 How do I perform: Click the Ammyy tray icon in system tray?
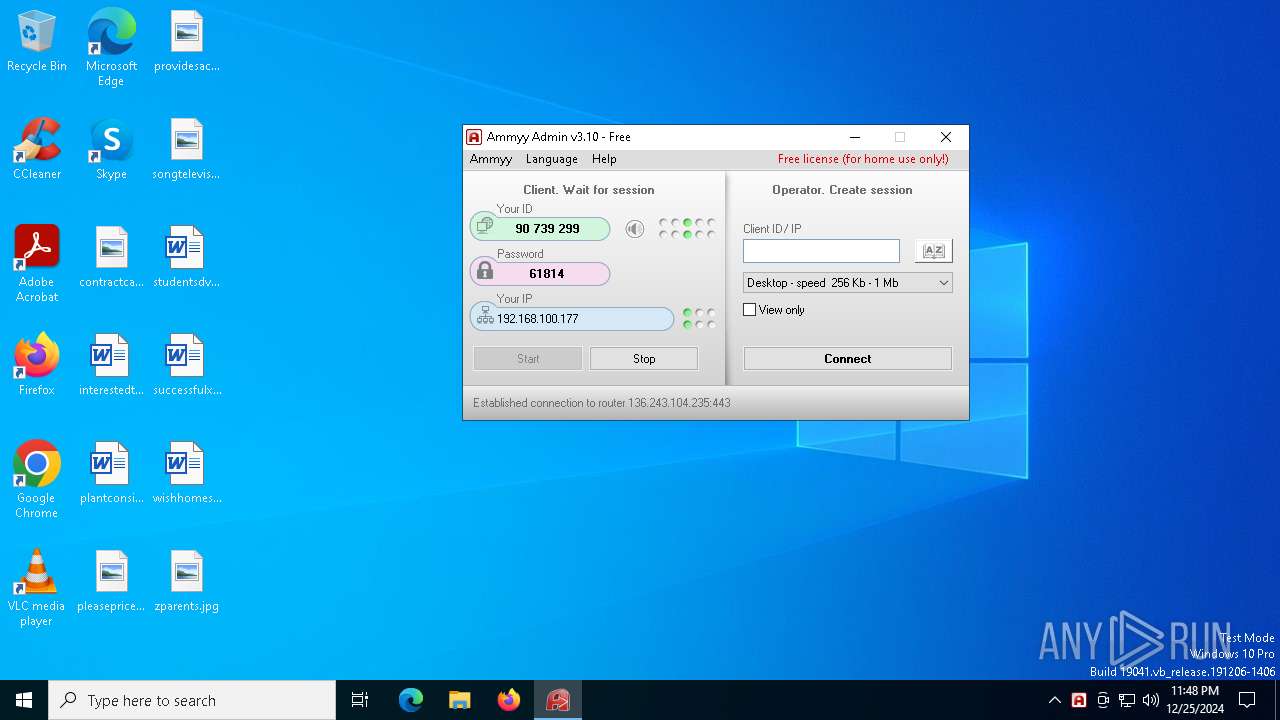coord(1079,700)
